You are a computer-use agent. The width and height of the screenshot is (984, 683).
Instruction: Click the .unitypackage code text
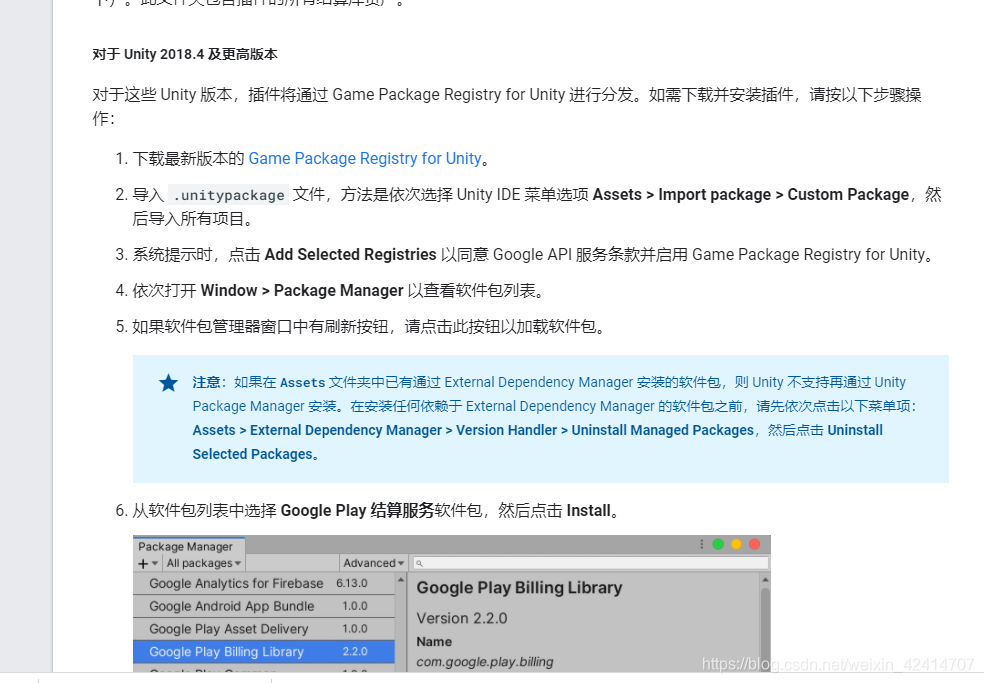click(x=229, y=195)
